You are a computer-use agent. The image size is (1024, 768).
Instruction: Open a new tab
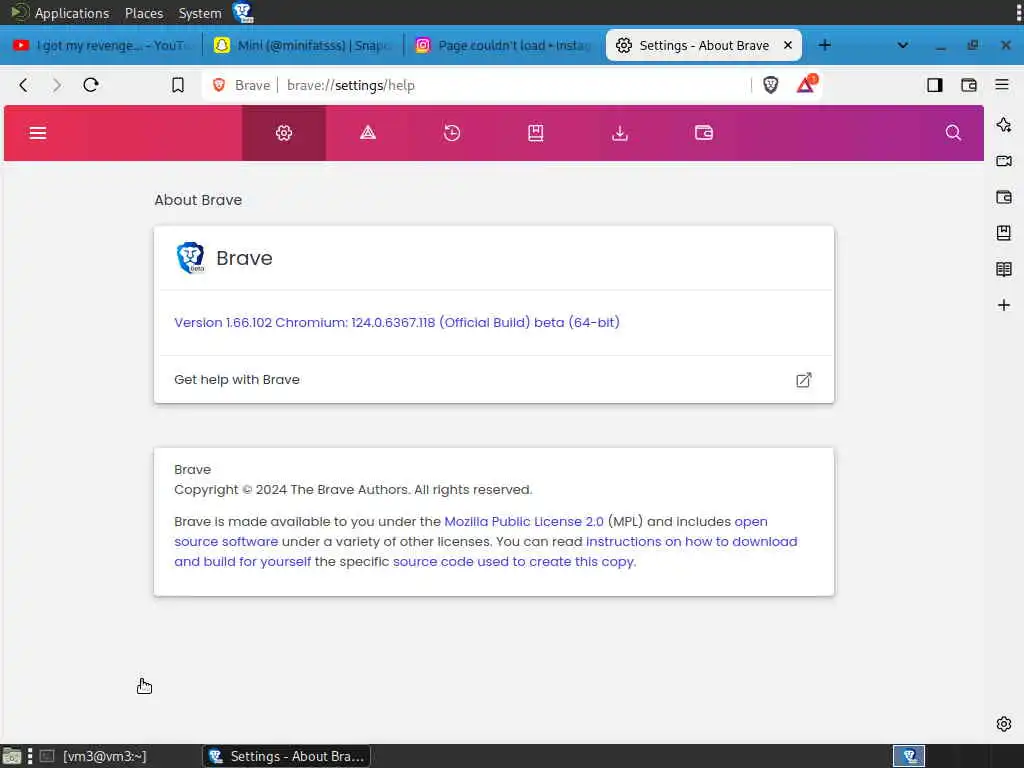point(825,45)
